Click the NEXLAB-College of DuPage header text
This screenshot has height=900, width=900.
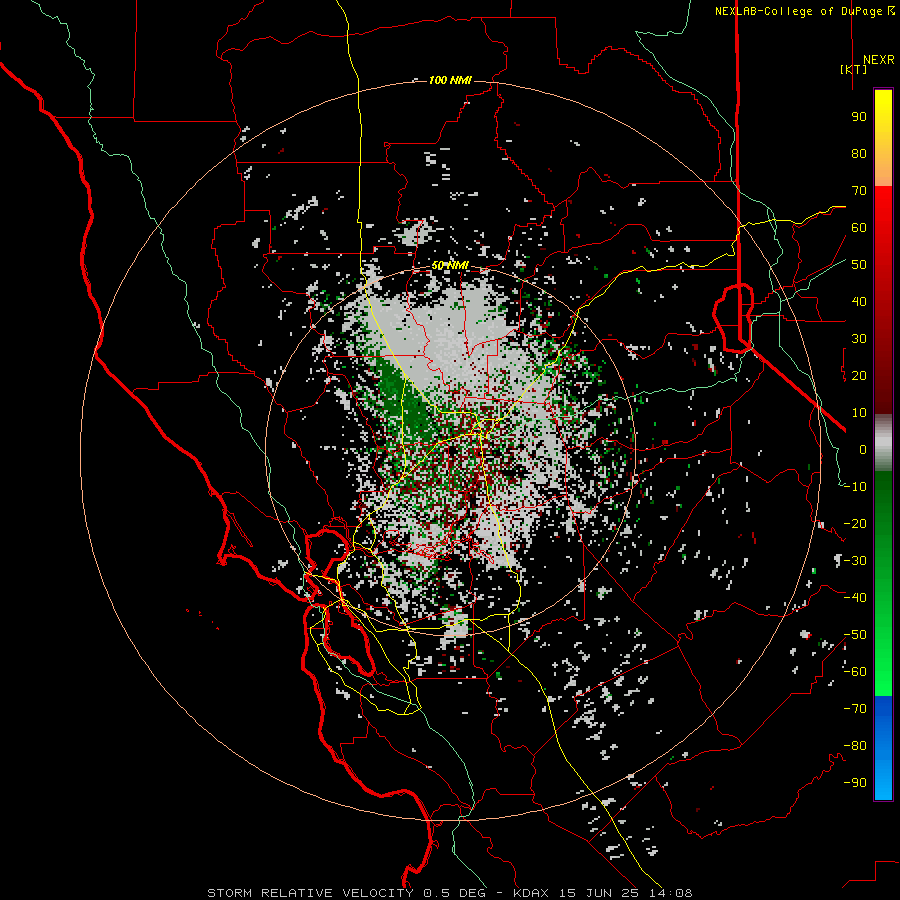coord(800,11)
